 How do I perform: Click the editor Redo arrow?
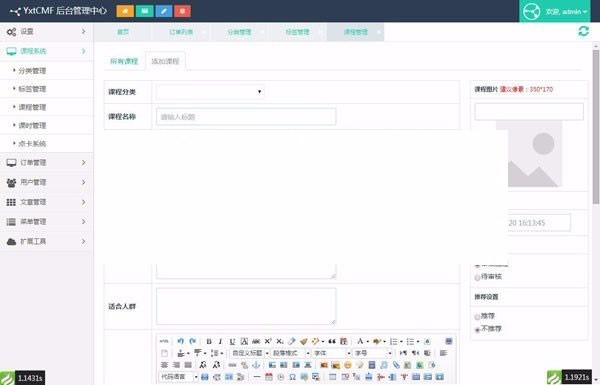tap(192, 341)
